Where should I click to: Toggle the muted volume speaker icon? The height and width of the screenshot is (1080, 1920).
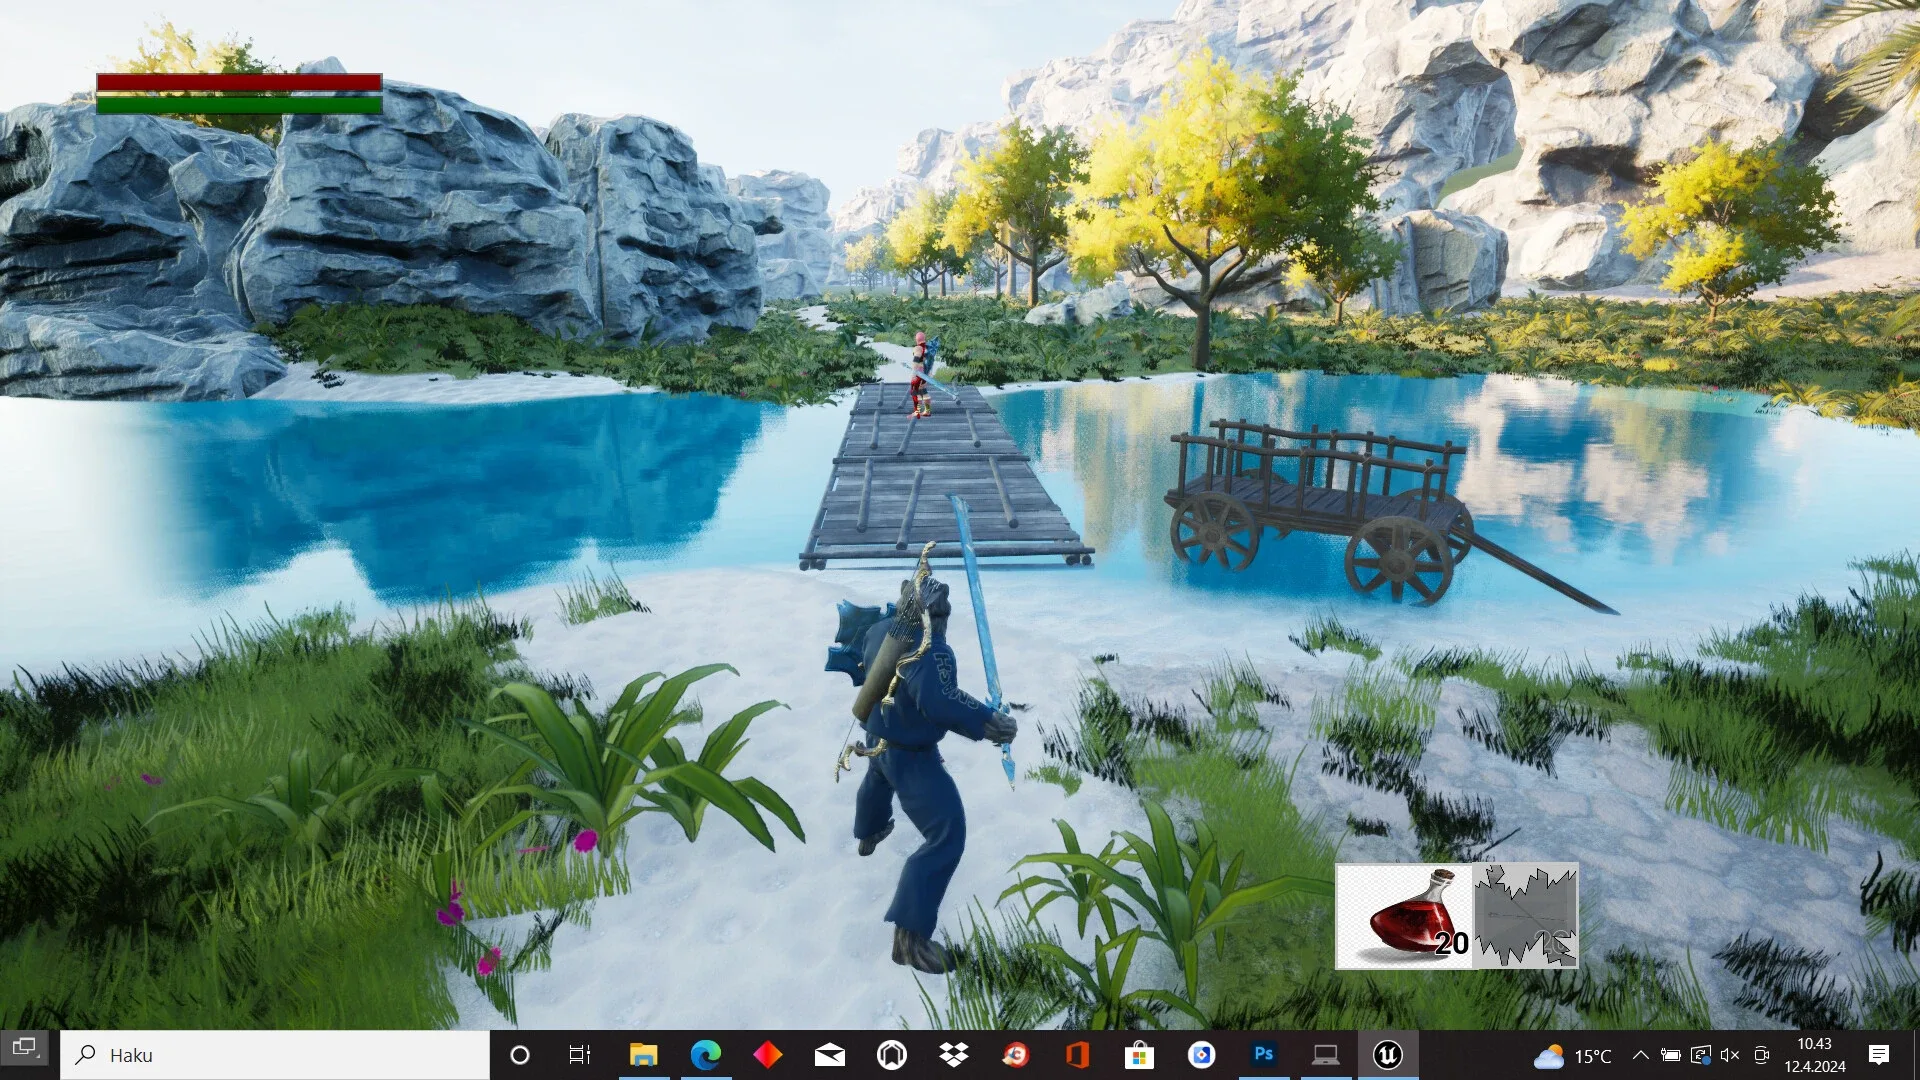(1730, 1055)
